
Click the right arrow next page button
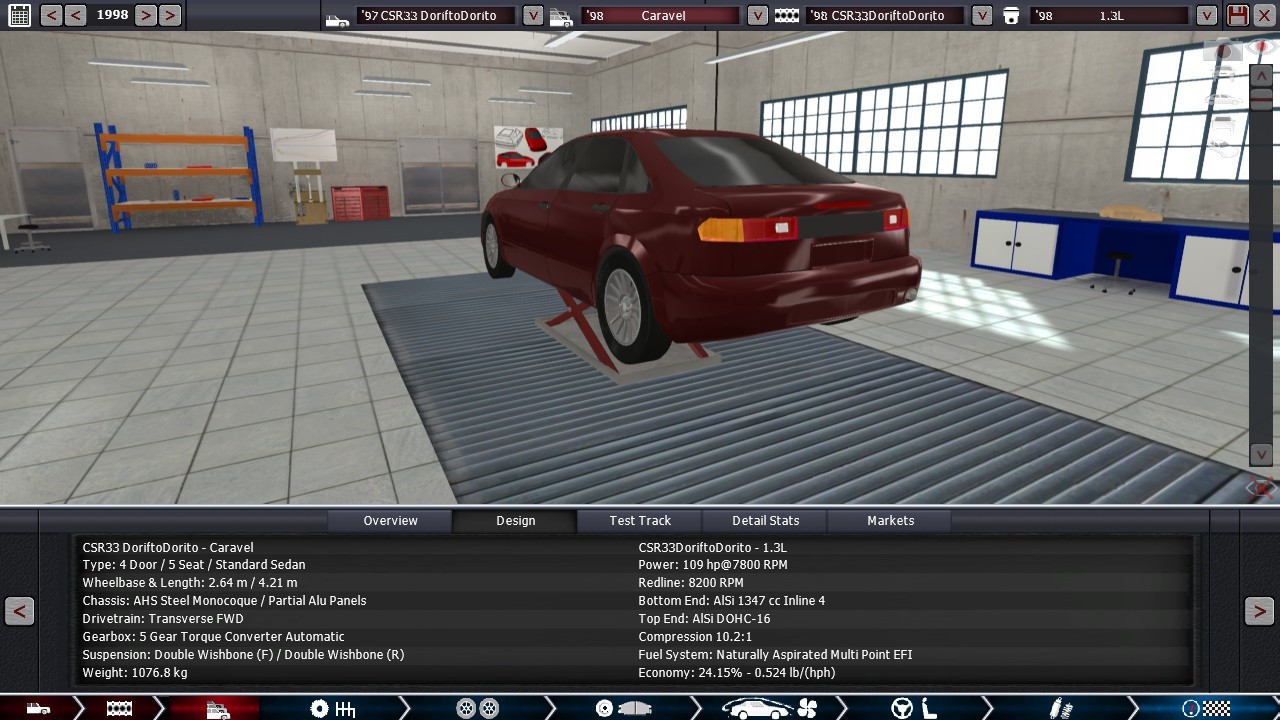[x=1259, y=611]
